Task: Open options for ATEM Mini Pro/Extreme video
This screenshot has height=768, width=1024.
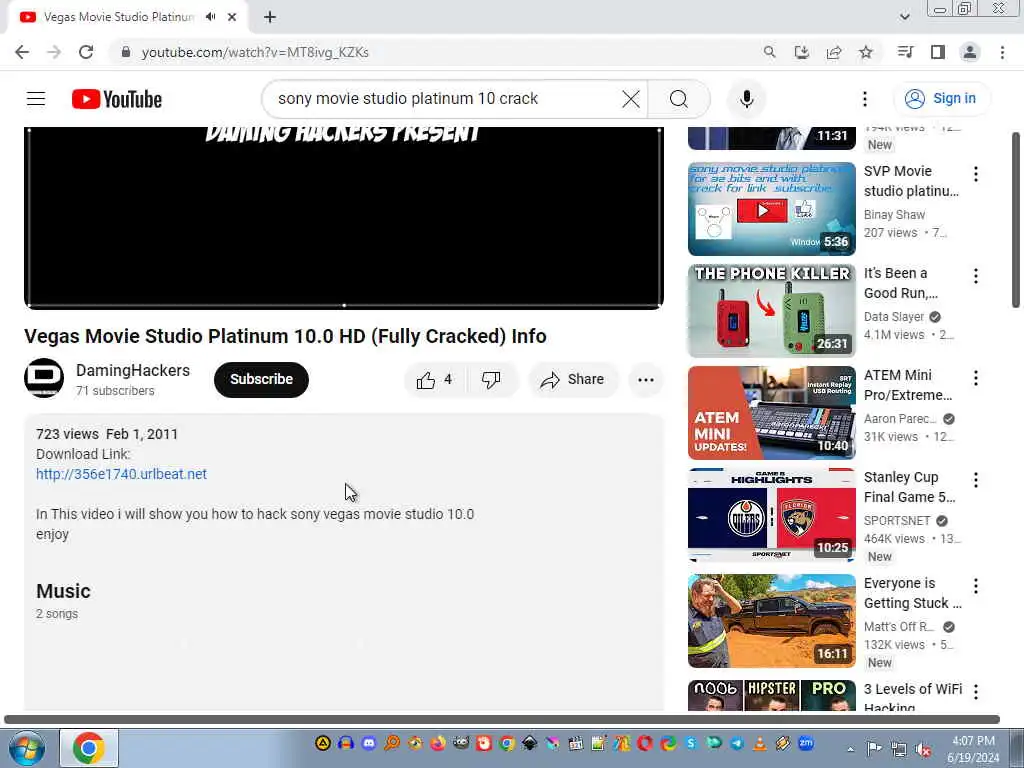Action: [x=976, y=377]
